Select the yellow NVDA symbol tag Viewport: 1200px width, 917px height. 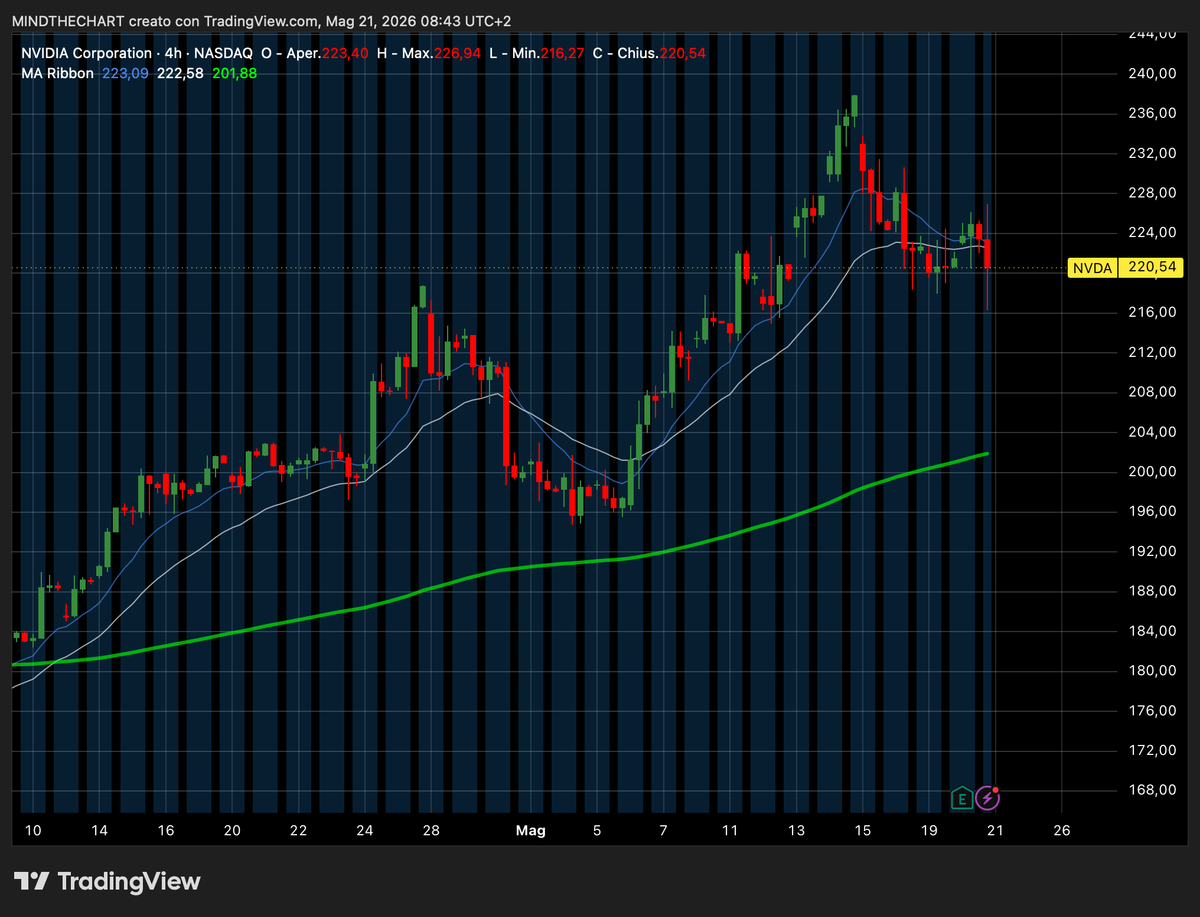coord(1093,268)
